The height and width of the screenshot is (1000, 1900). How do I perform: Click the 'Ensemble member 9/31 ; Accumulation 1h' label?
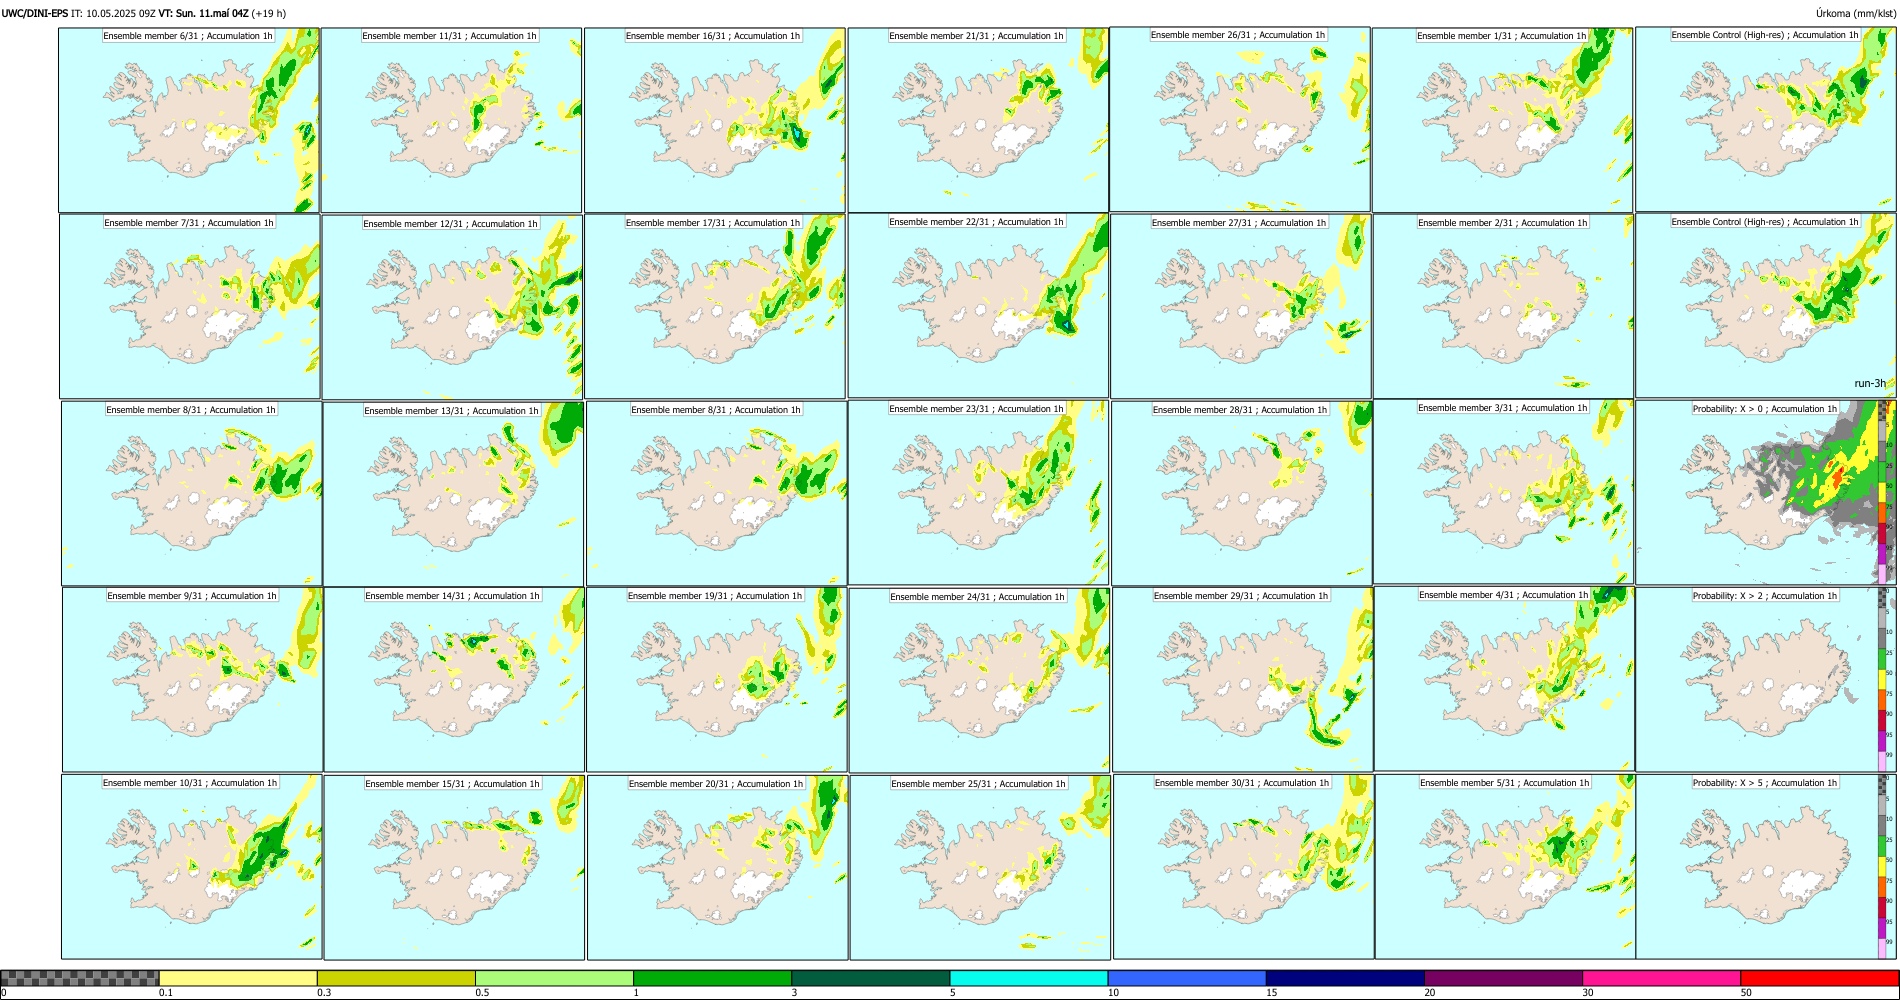pyautogui.click(x=192, y=596)
